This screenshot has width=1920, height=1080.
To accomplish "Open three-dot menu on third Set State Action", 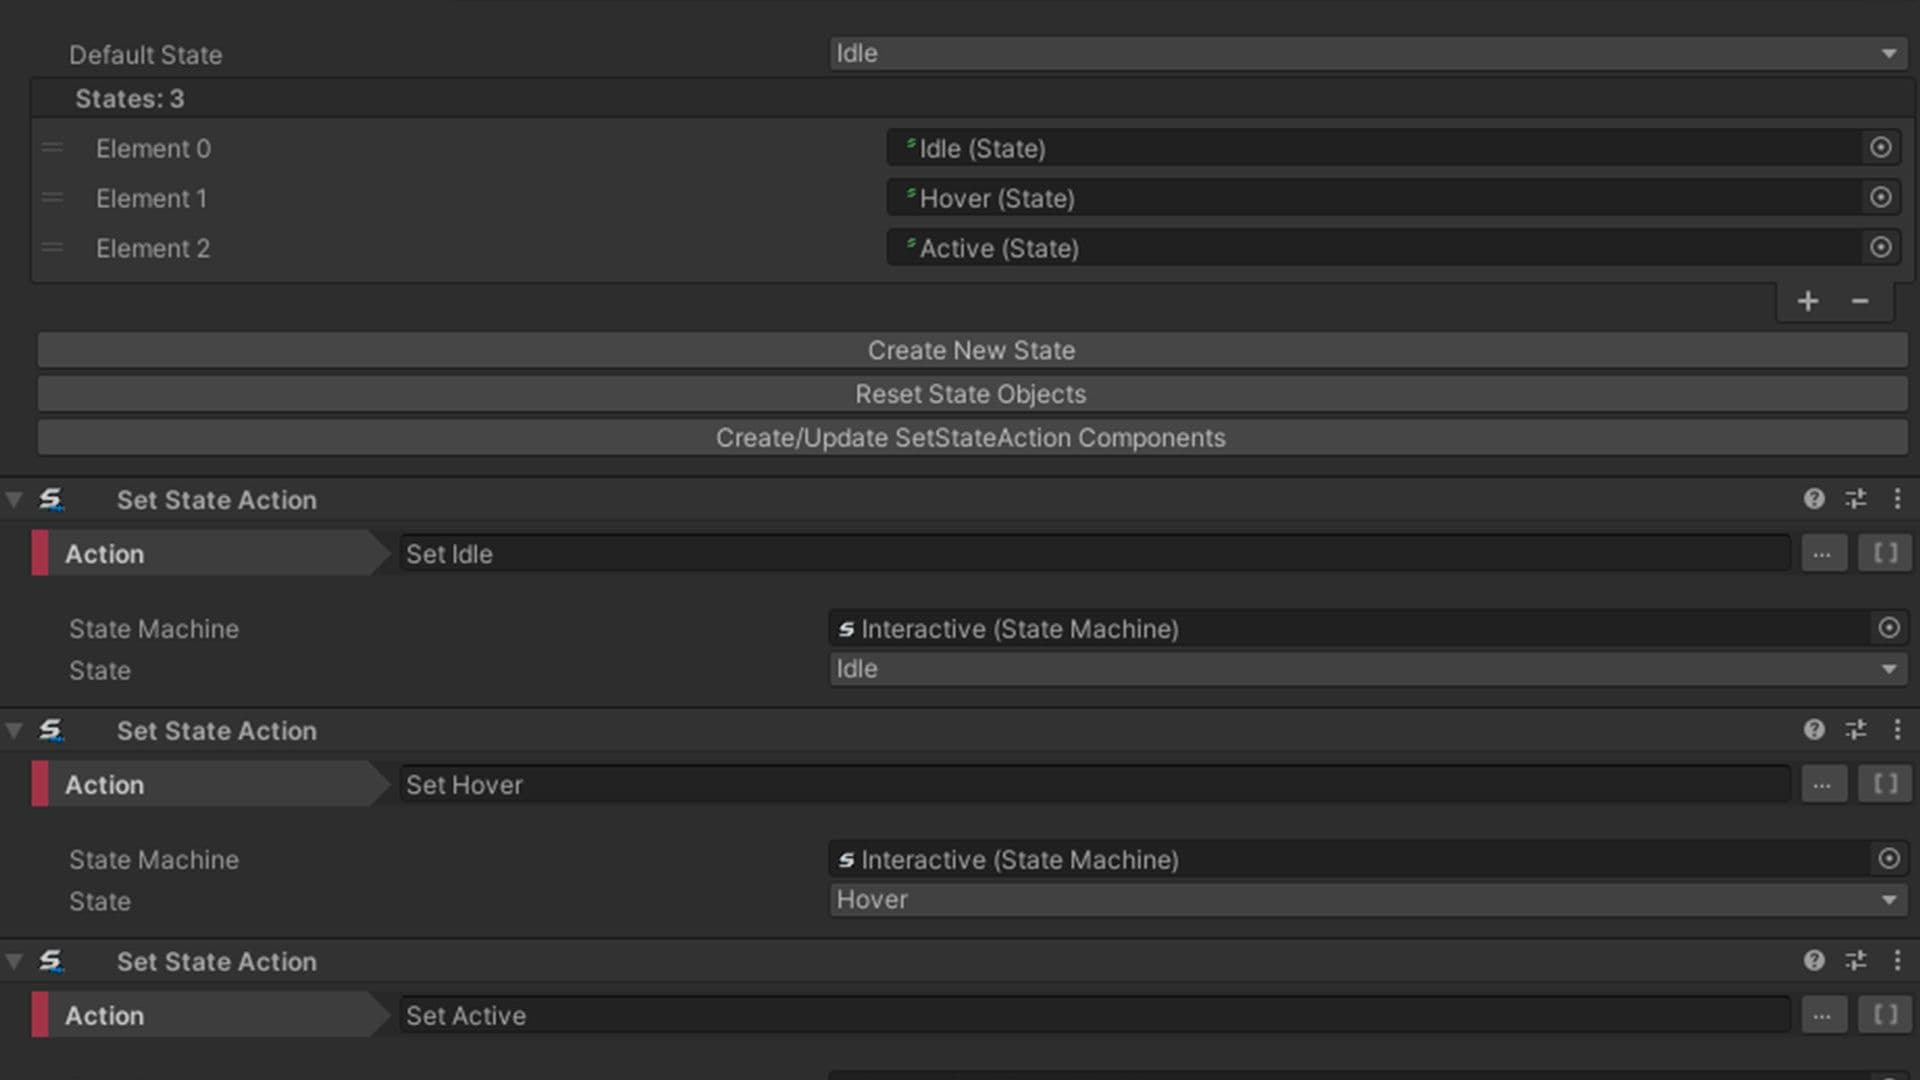I will 1899,961.
